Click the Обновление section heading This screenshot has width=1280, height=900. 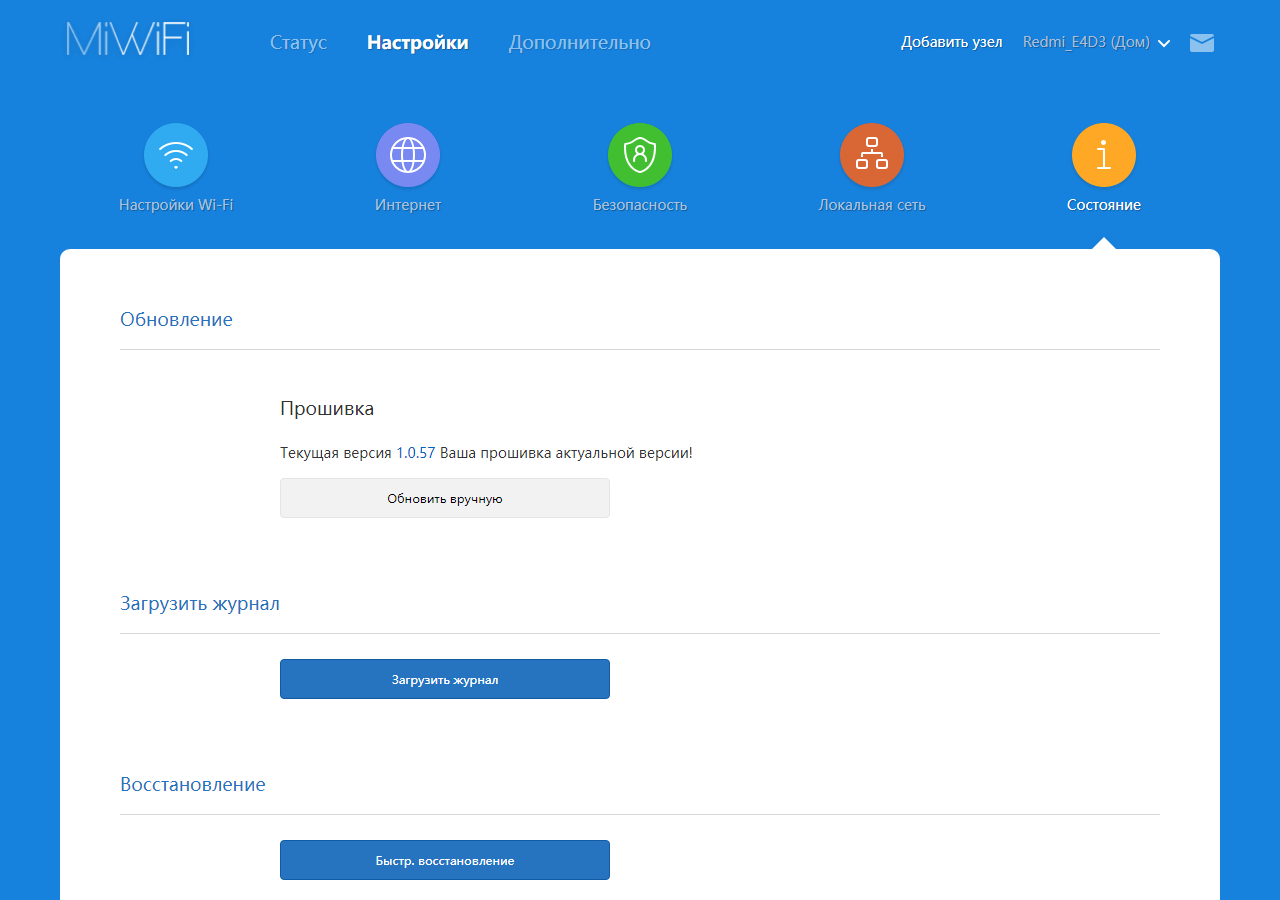(176, 320)
